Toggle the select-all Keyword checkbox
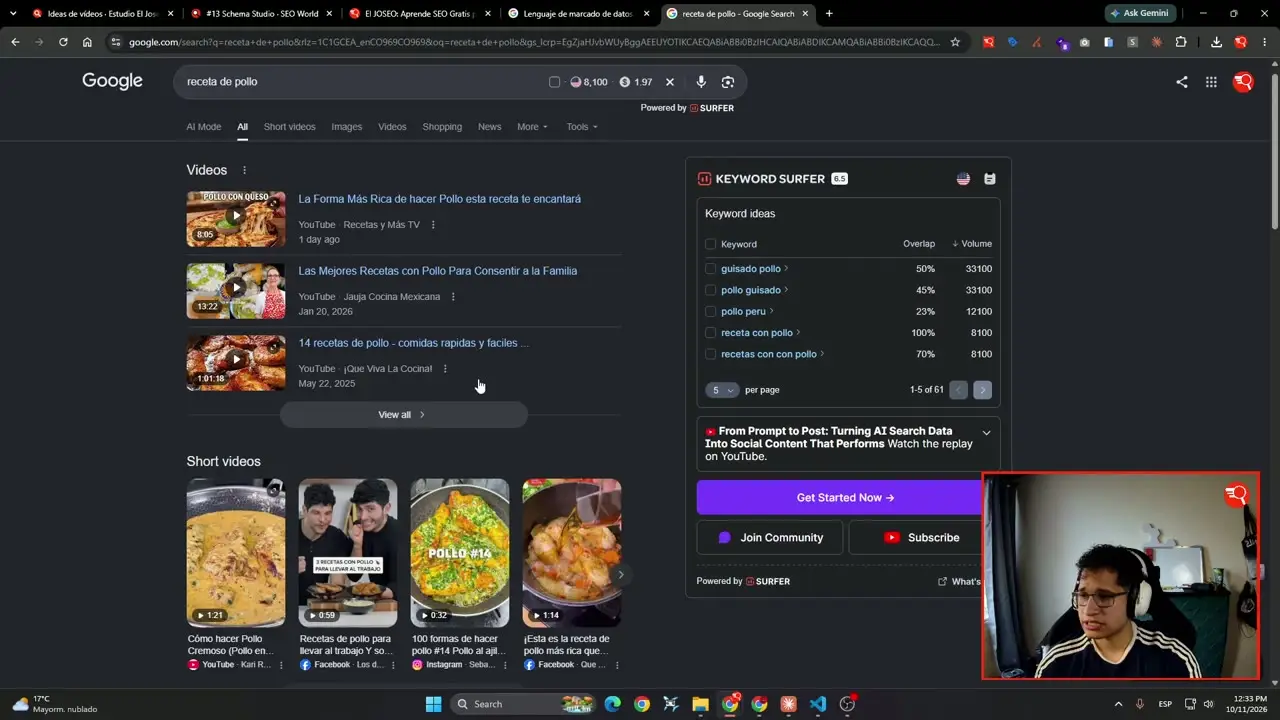The width and height of the screenshot is (1280, 720). click(x=711, y=244)
